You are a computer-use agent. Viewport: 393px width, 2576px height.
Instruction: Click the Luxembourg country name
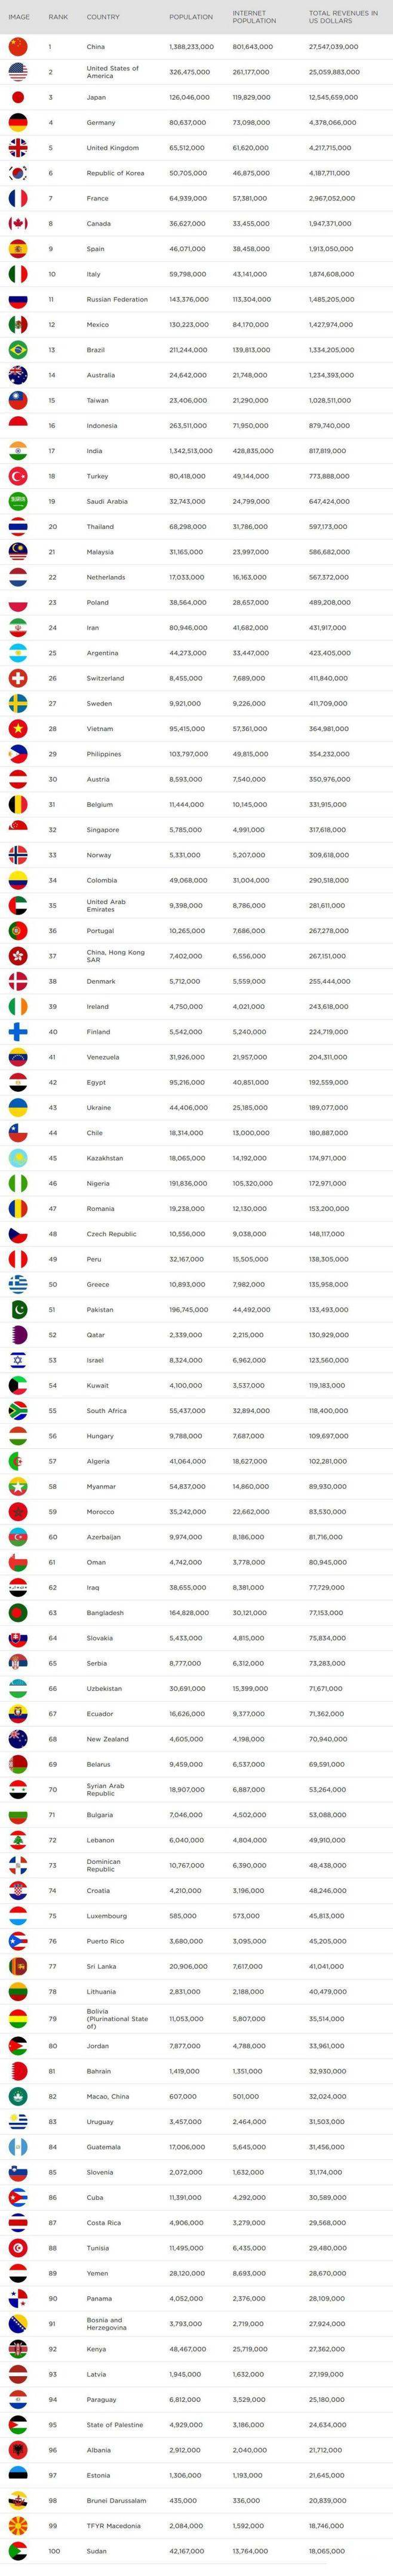click(107, 1916)
